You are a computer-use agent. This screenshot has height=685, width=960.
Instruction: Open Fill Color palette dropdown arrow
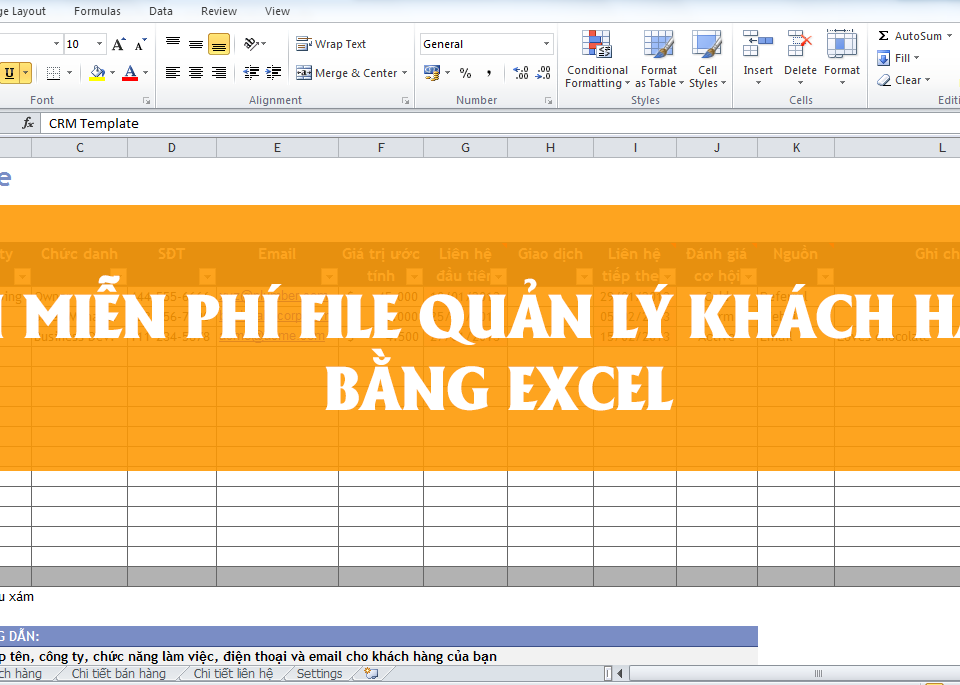coord(113,73)
